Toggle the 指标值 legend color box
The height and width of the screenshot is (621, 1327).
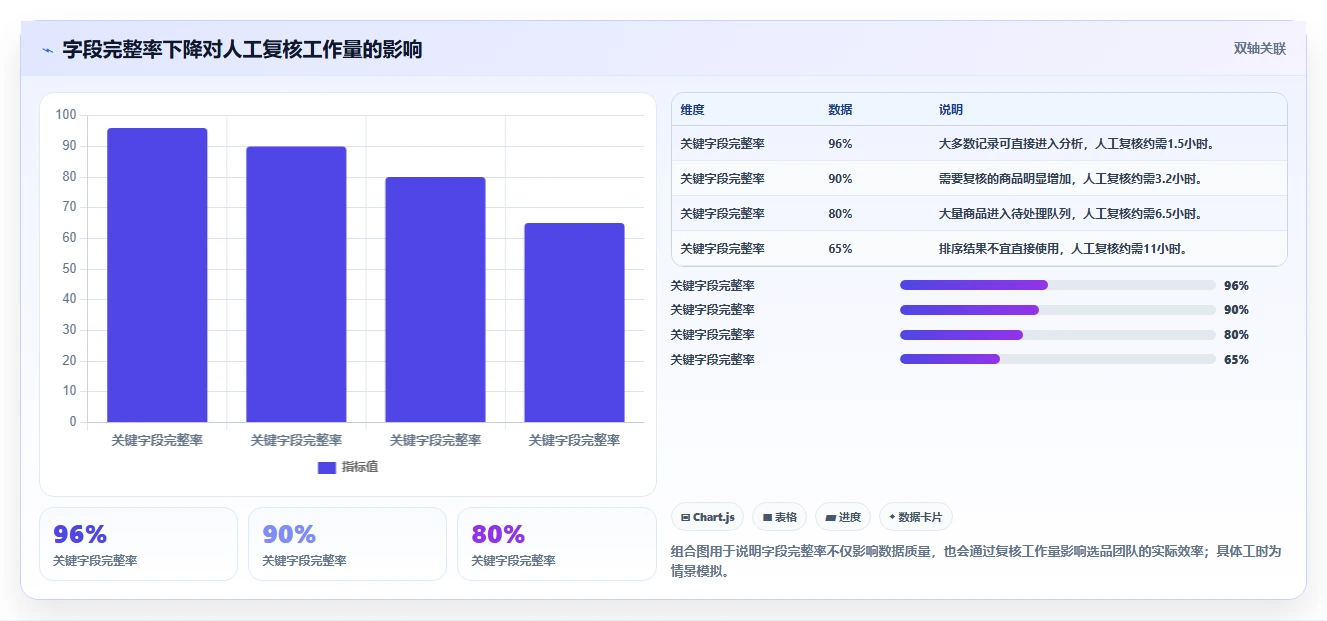point(327,467)
